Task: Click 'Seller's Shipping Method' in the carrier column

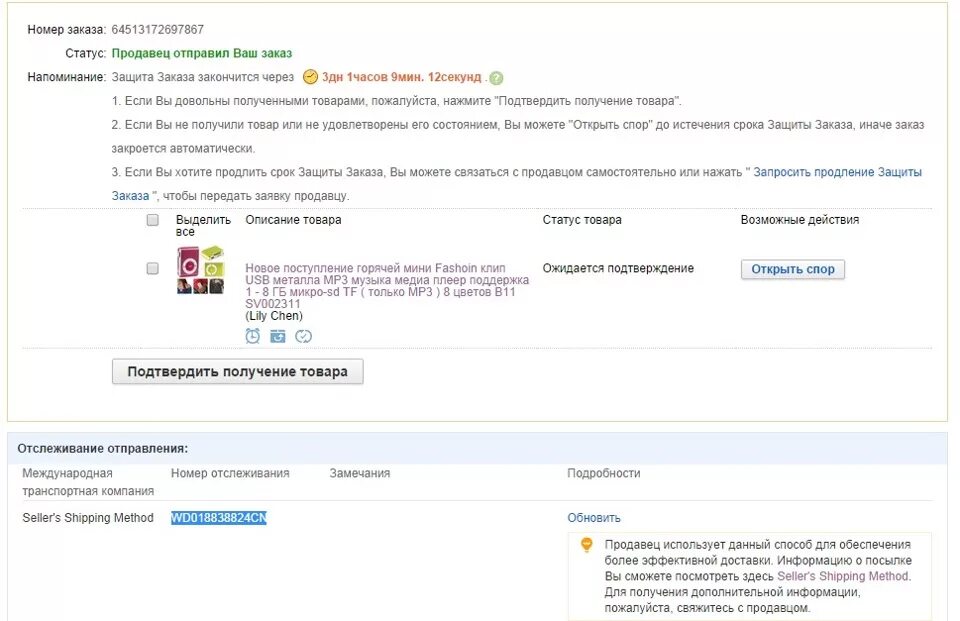Action: point(88,518)
